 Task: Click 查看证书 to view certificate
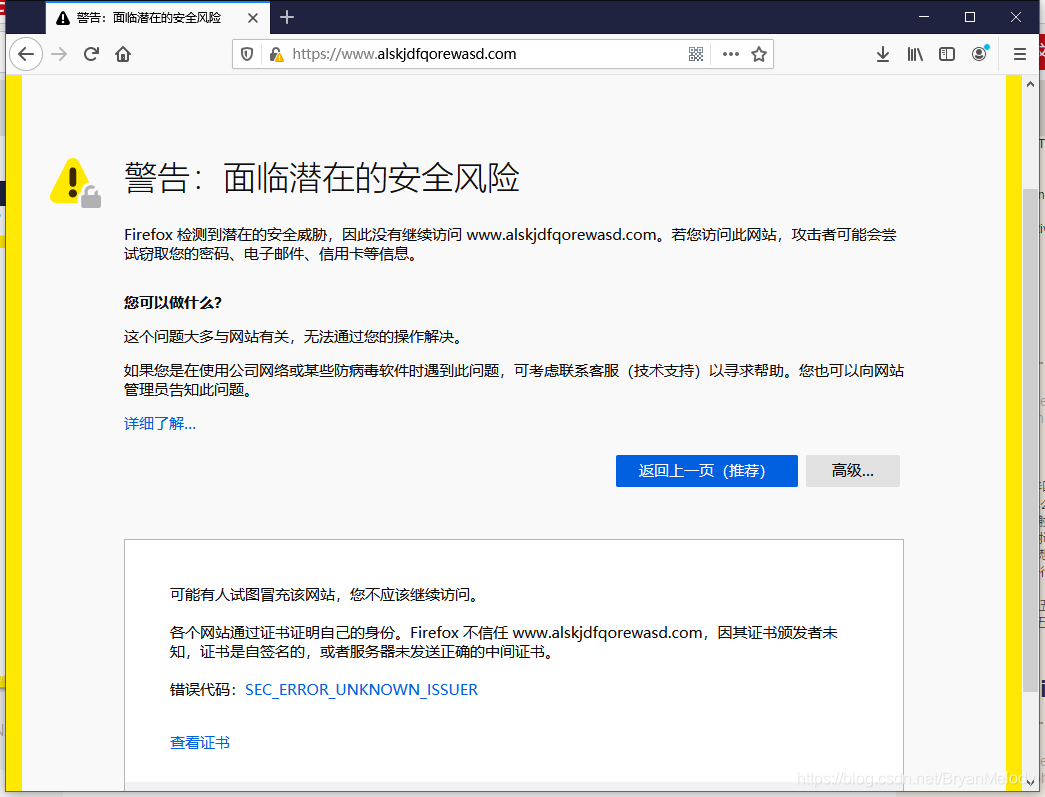(x=200, y=742)
